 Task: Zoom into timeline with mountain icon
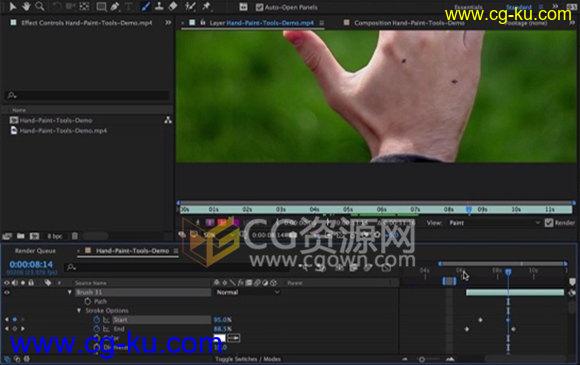450,359
